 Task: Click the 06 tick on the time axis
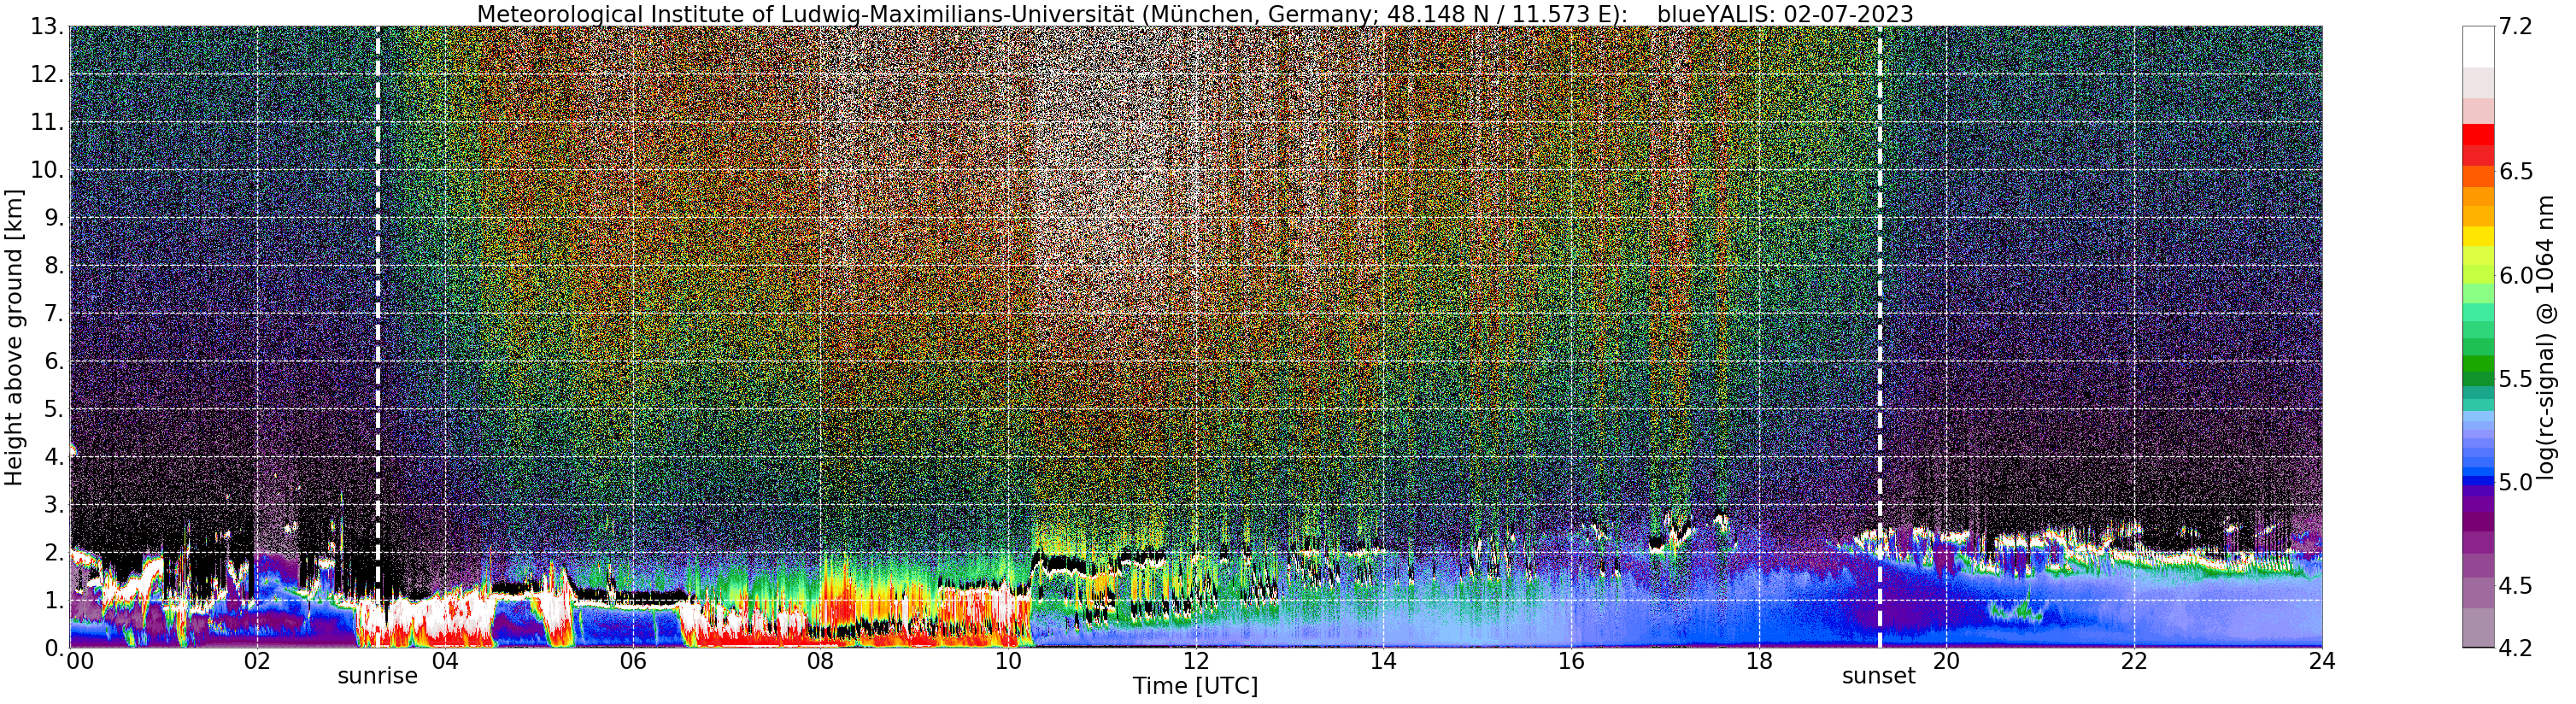(x=633, y=661)
